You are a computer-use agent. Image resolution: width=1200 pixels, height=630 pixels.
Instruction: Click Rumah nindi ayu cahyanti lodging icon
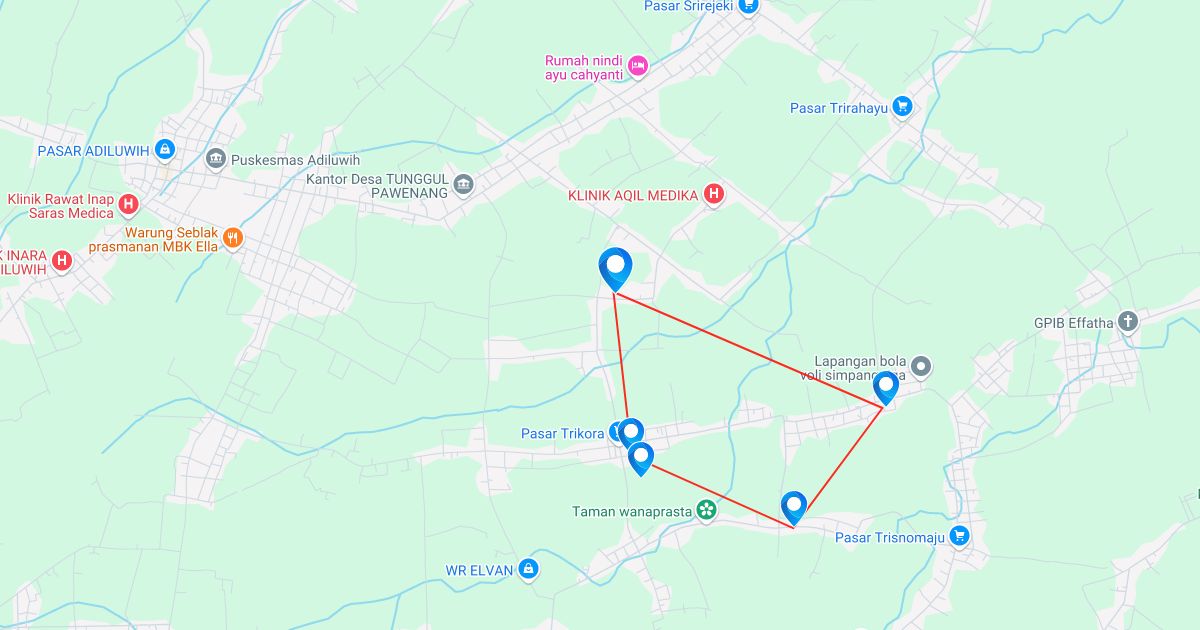point(638,67)
